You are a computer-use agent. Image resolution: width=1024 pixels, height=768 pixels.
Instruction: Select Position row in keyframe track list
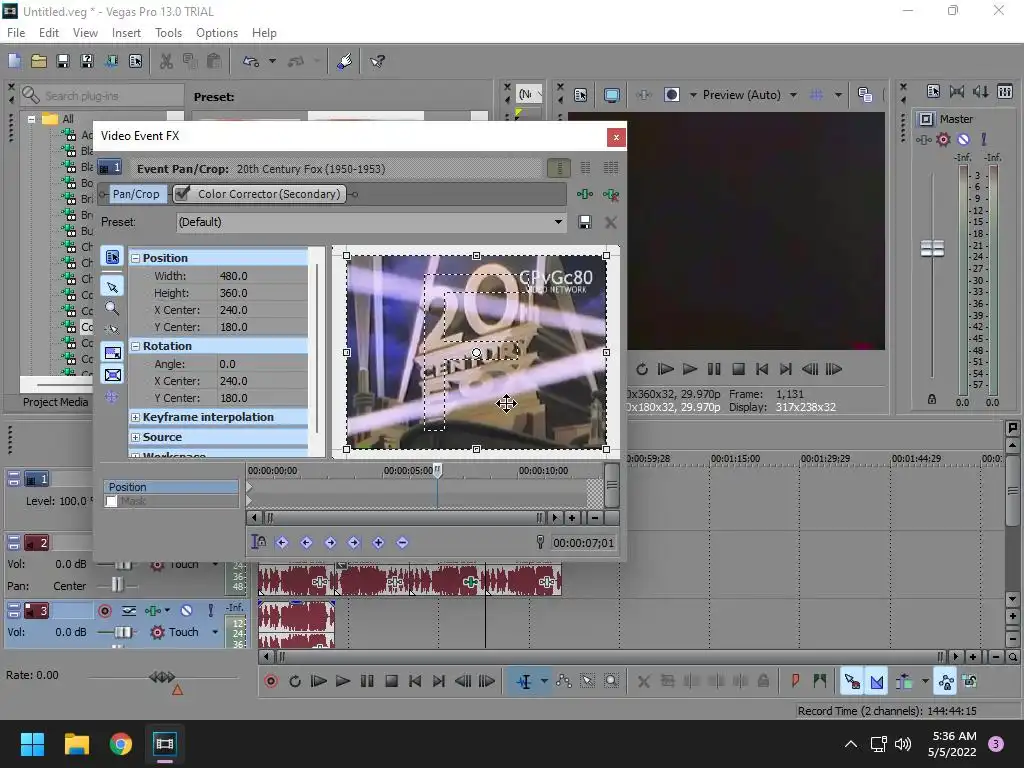click(x=171, y=487)
